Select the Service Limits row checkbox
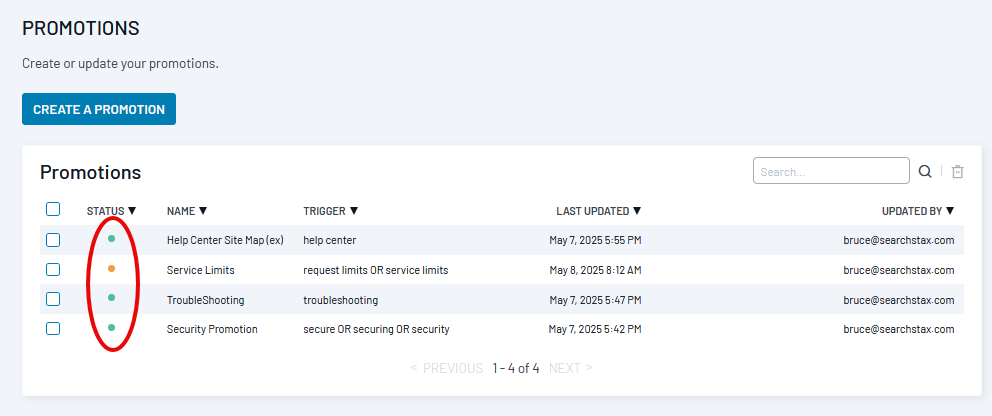Image resolution: width=992 pixels, height=416 pixels. 53,269
